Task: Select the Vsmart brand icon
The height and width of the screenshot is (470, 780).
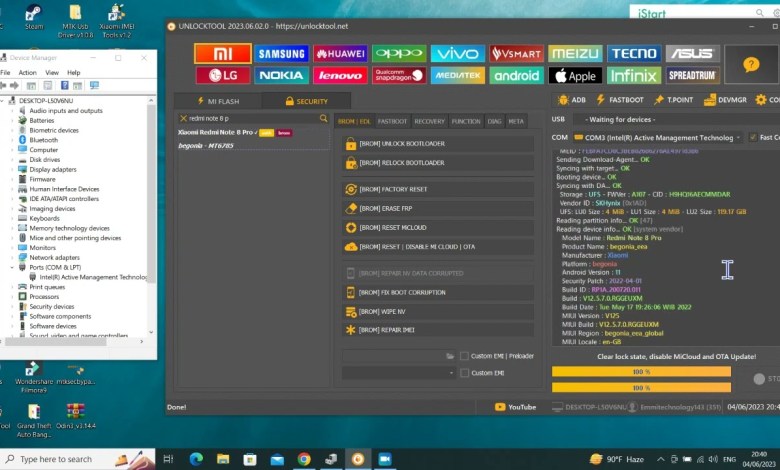Action: [x=516, y=53]
